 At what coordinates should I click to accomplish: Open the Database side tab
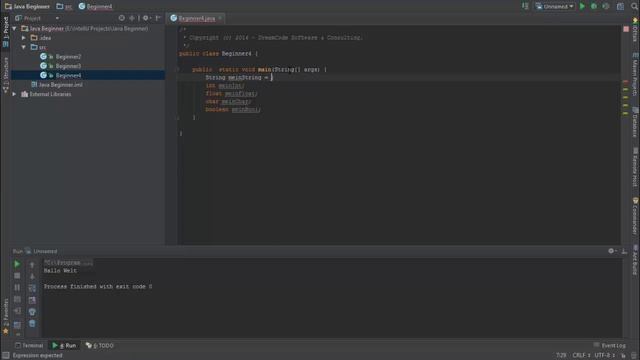click(636, 122)
